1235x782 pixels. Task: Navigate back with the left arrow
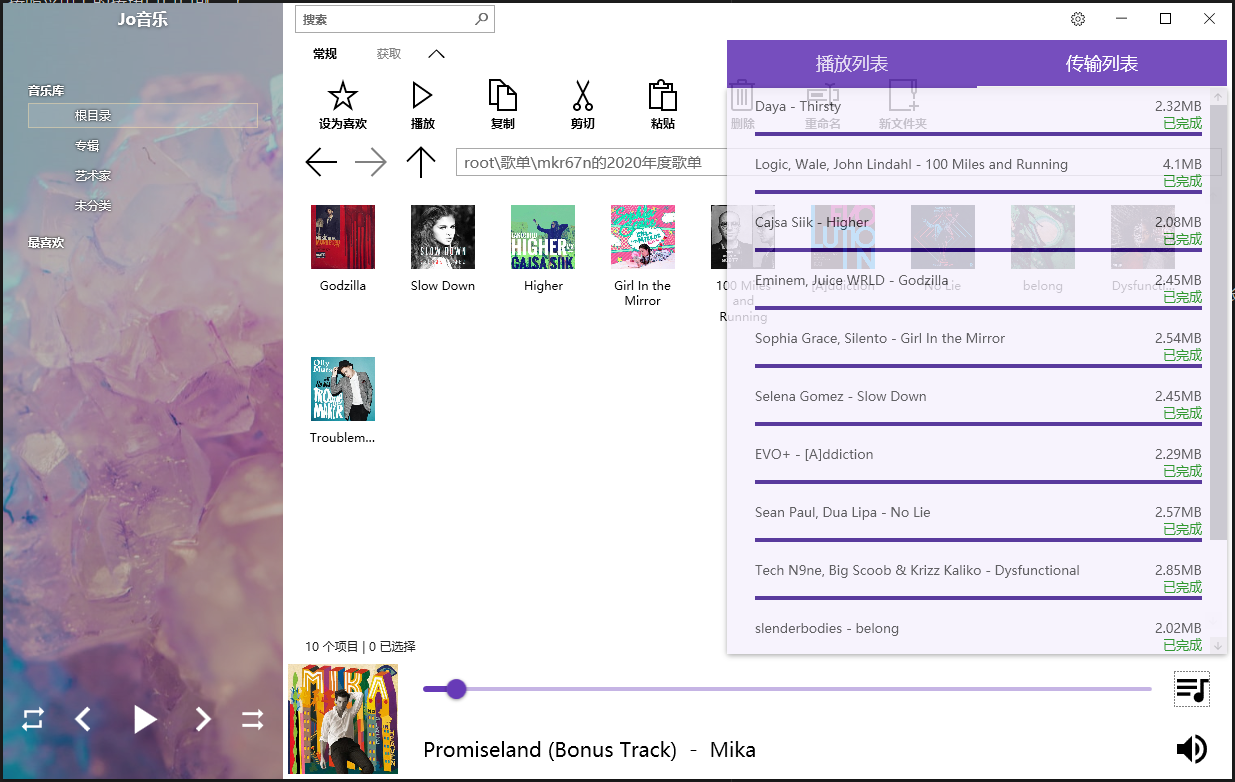point(321,162)
